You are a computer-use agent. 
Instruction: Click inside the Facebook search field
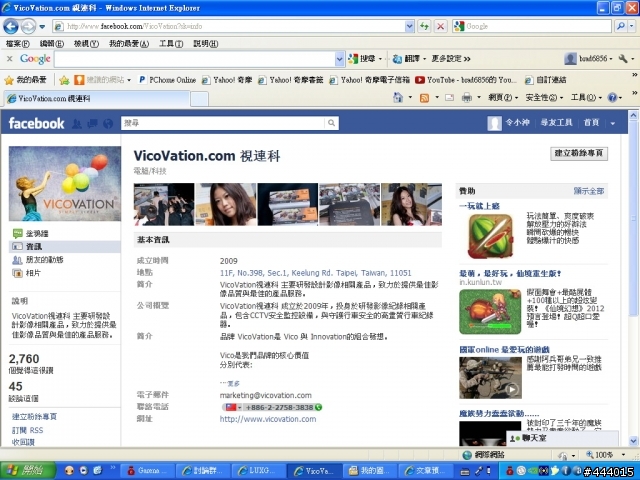click(223, 123)
